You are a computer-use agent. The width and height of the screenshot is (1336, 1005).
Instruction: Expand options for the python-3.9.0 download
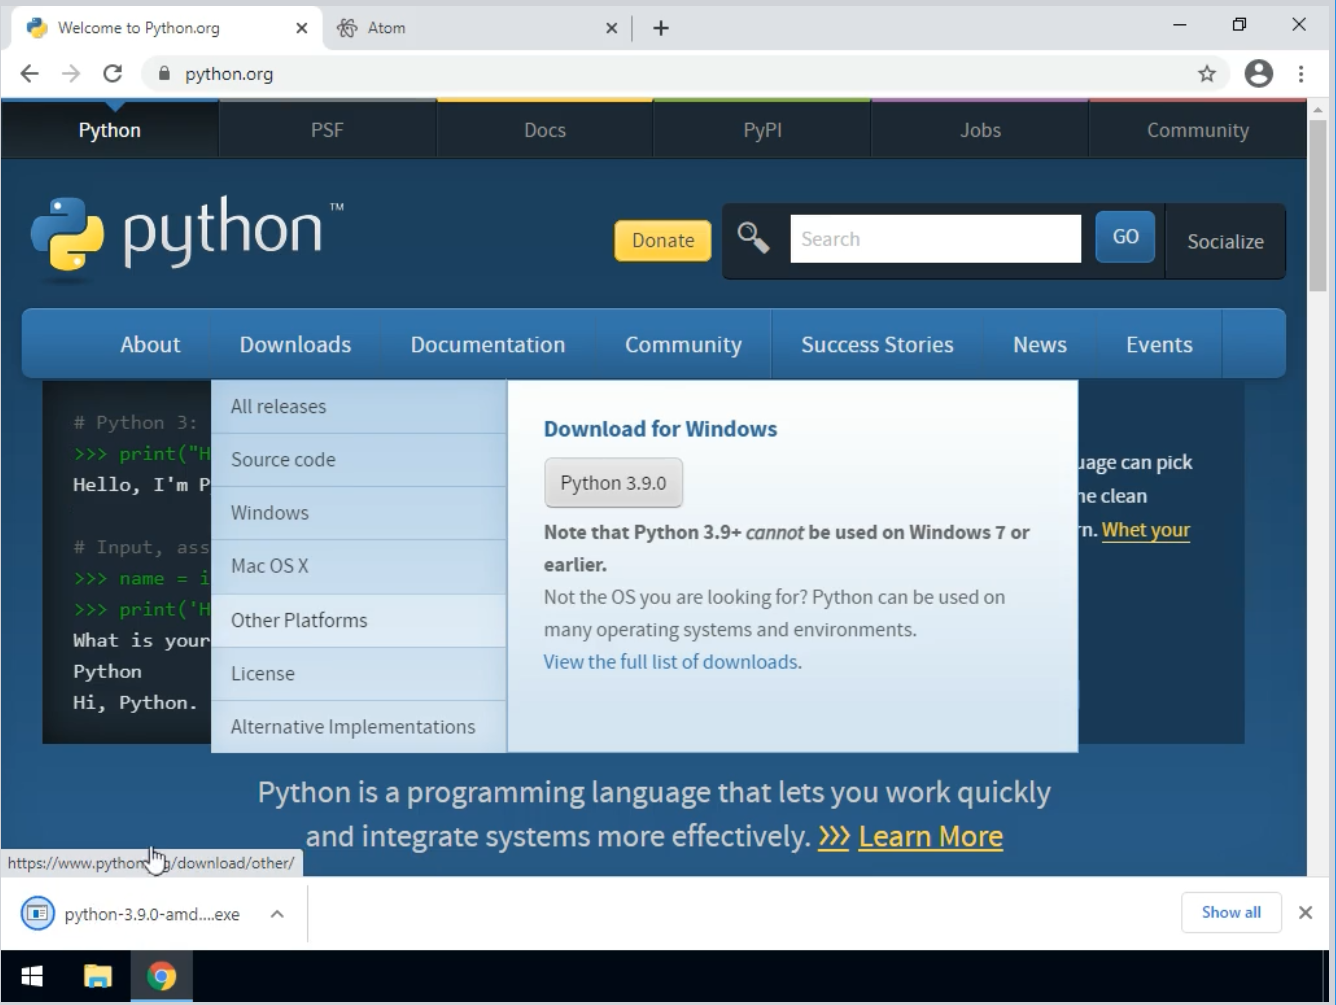tap(277, 914)
